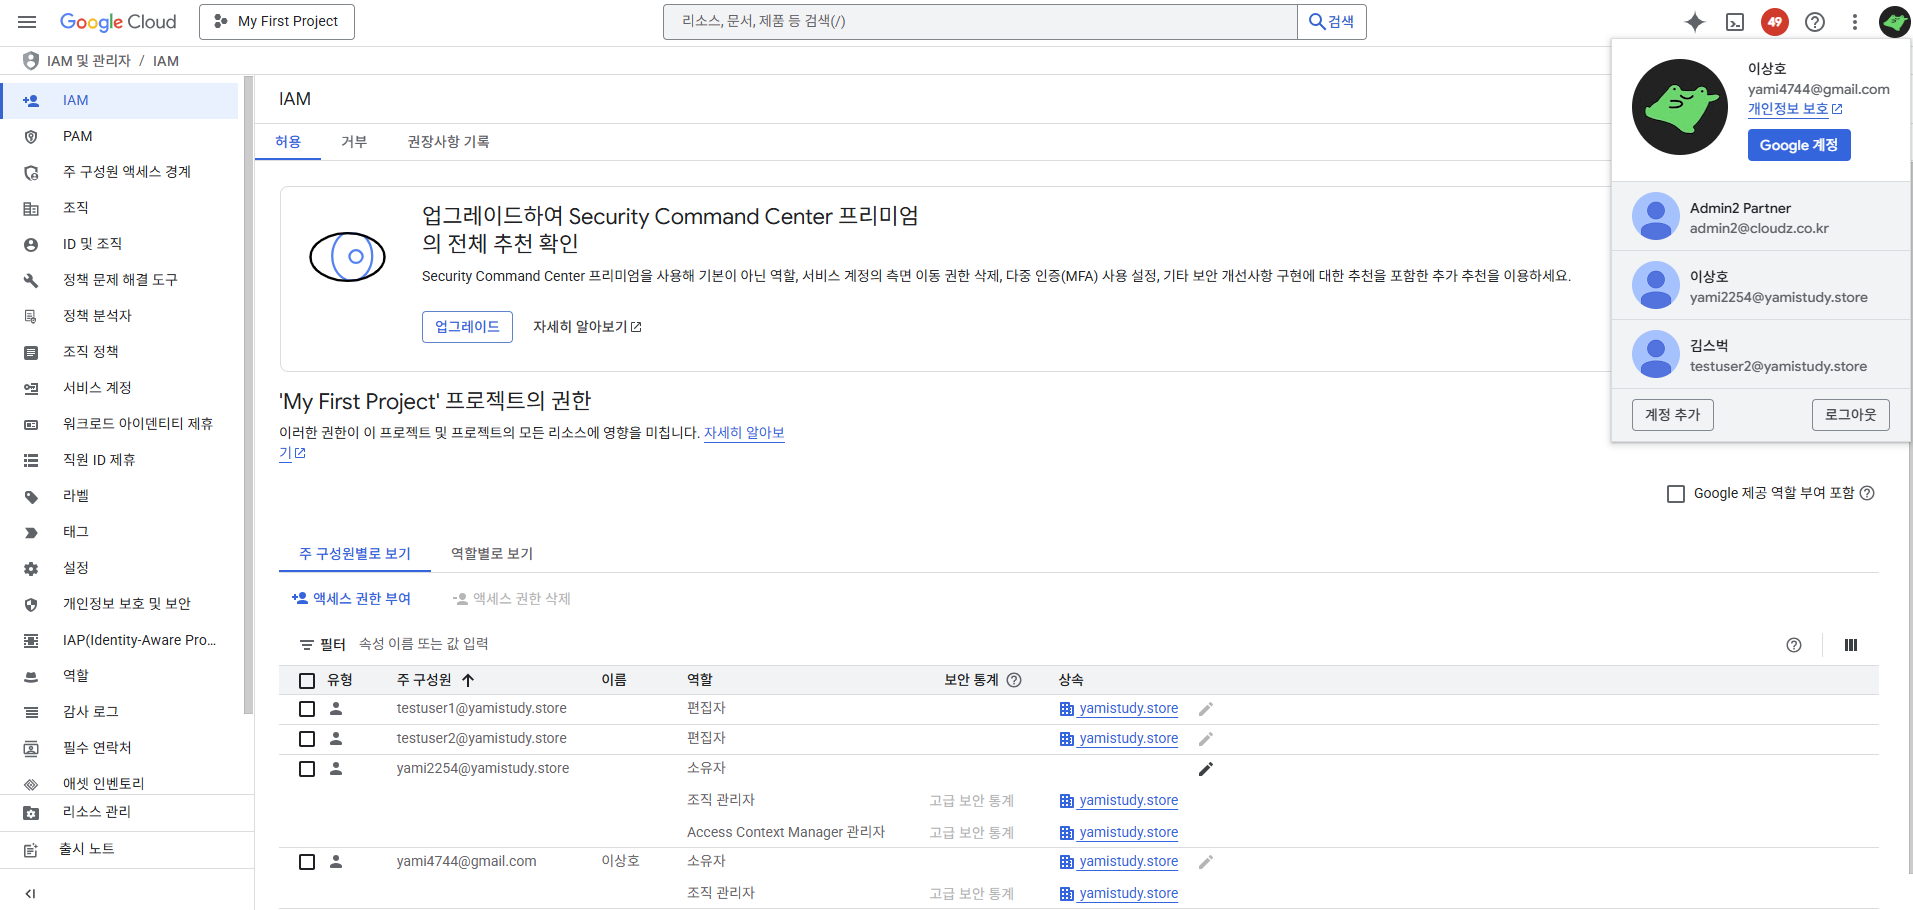Click yamistudy.store link in Access Context Manager row
Screen dimensions: 1913x910
point(1128,833)
